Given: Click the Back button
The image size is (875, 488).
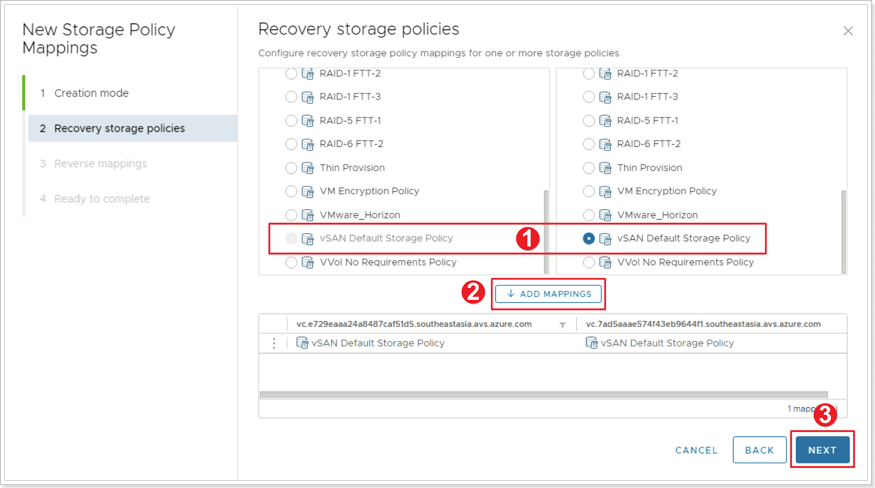Looking at the screenshot, I should (759, 450).
